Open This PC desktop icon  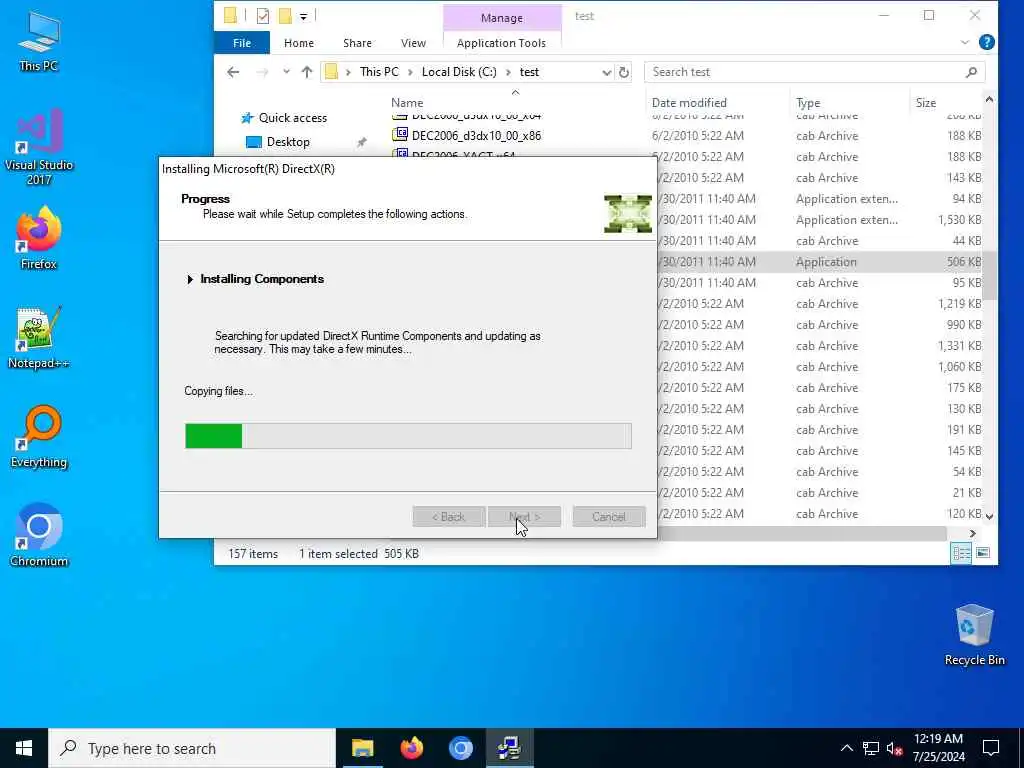click(39, 41)
